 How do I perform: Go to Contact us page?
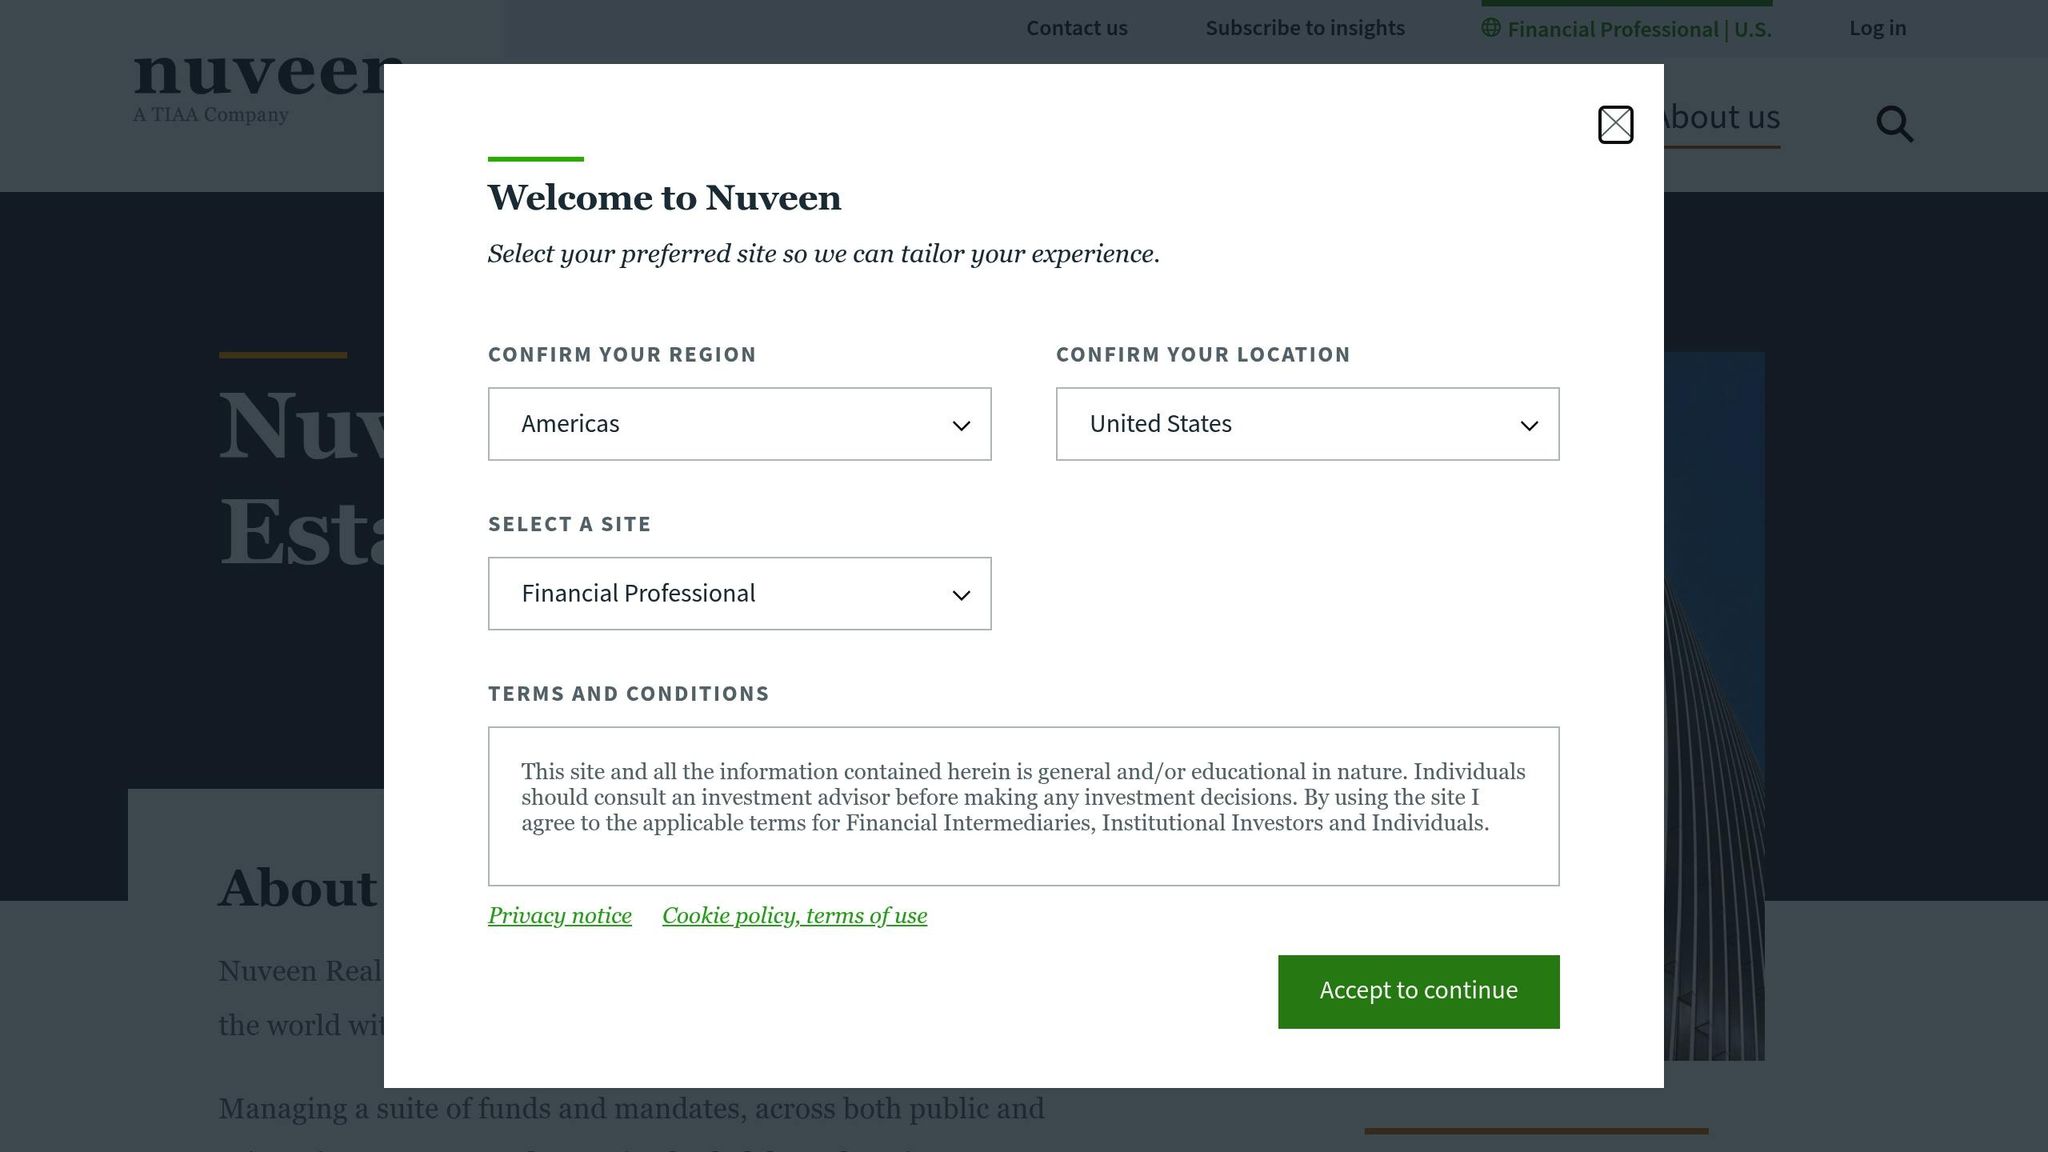tap(1076, 28)
